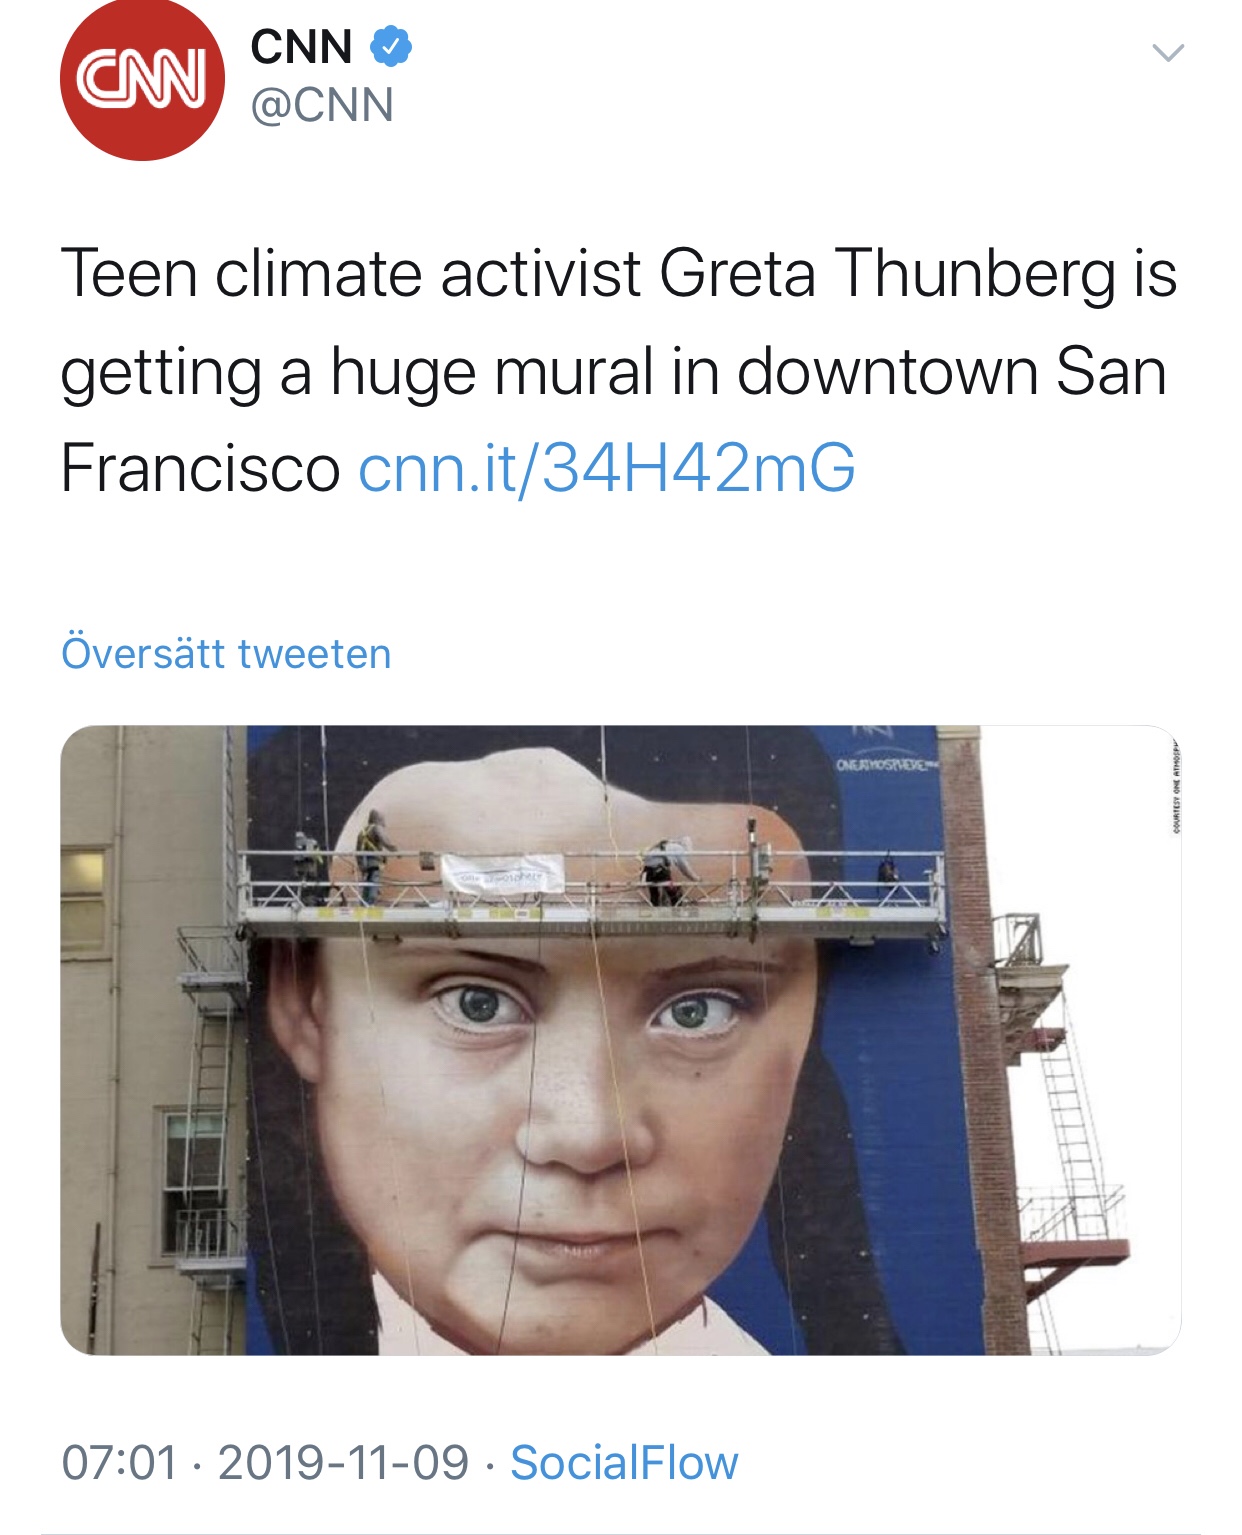The image size is (1242, 1535).
Task: Open the CNN display name
Action: (x=301, y=47)
